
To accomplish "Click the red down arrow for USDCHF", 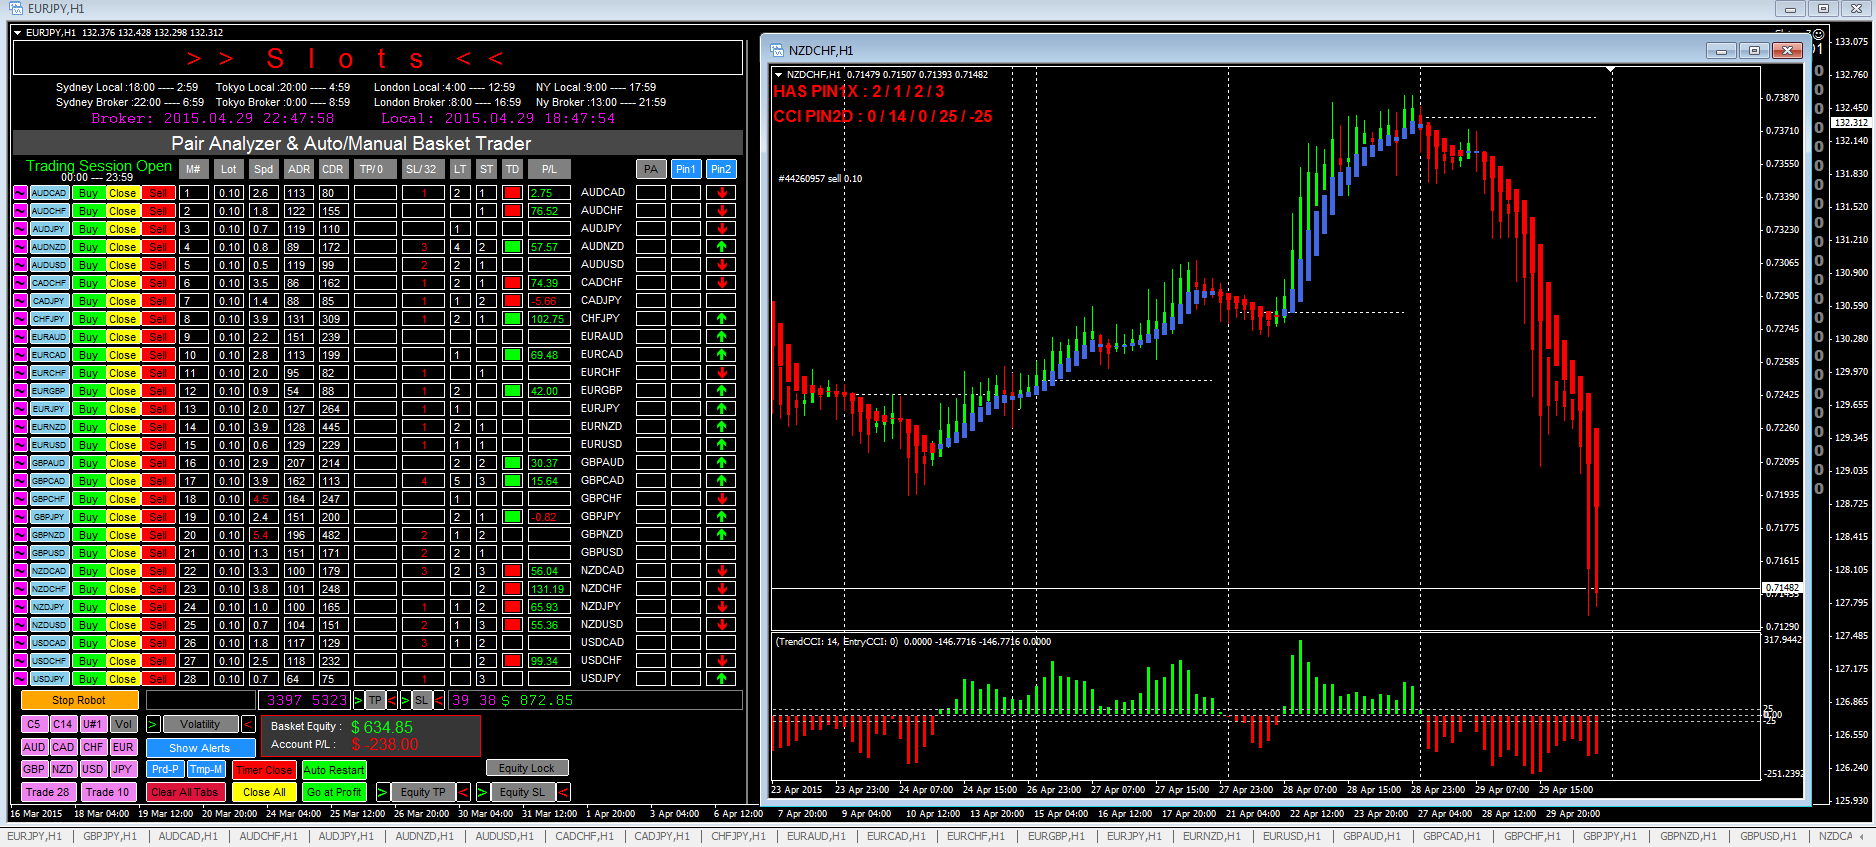I will click(x=721, y=661).
